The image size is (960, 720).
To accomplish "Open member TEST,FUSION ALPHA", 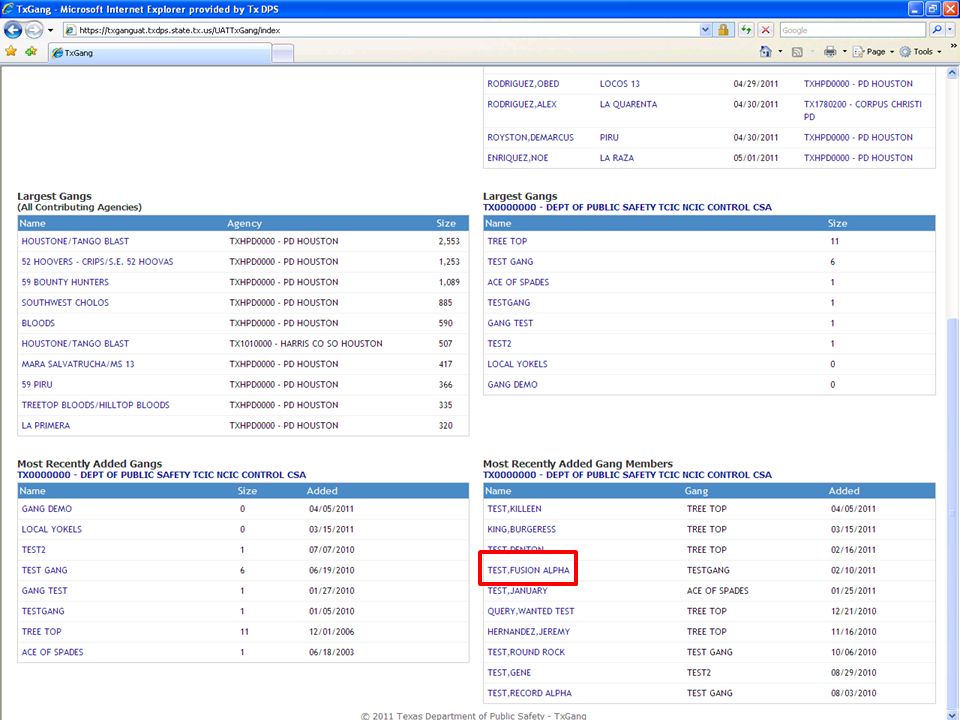I will [528, 570].
